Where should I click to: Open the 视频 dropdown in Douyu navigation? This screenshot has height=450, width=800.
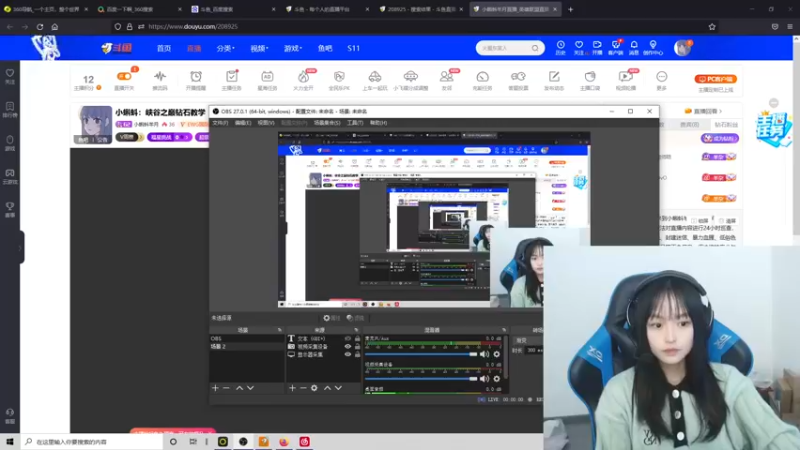(x=259, y=48)
